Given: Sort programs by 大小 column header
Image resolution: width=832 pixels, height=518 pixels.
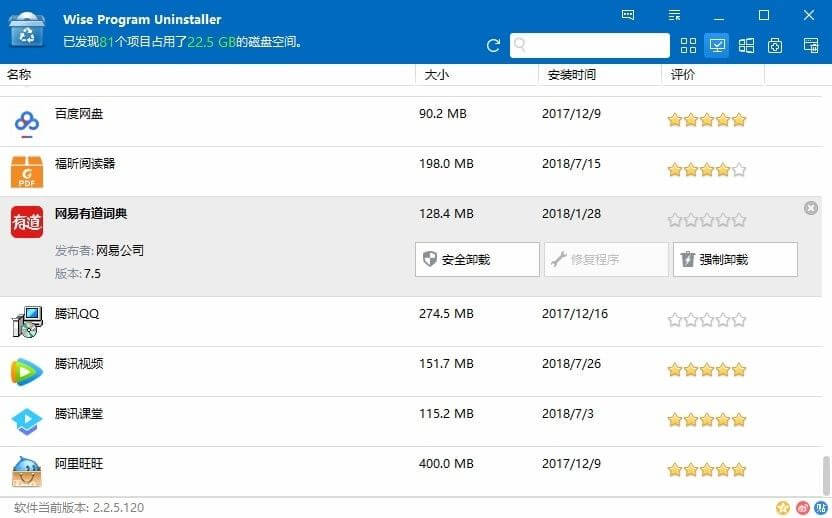Looking at the screenshot, I should [x=437, y=75].
